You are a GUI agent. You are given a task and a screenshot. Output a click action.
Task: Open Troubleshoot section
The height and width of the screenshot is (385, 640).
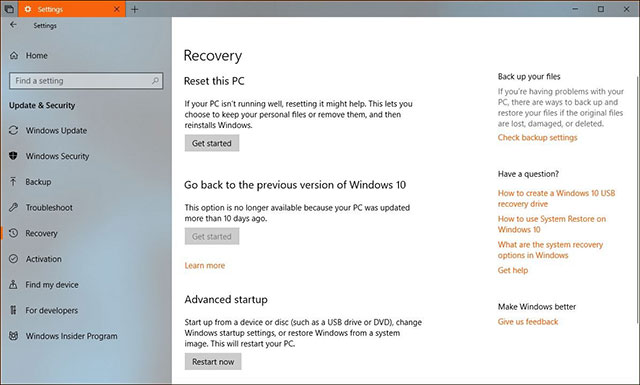[49, 208]
